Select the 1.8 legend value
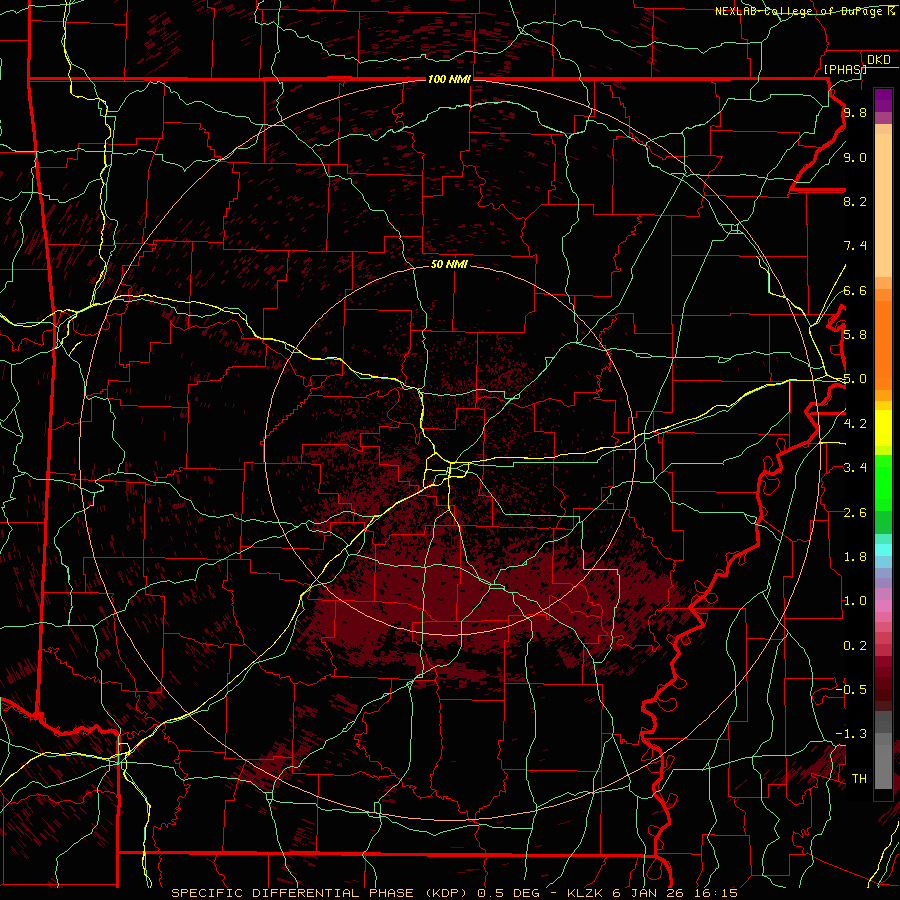This screenshot has height=900, width=900. pos(855,557)
